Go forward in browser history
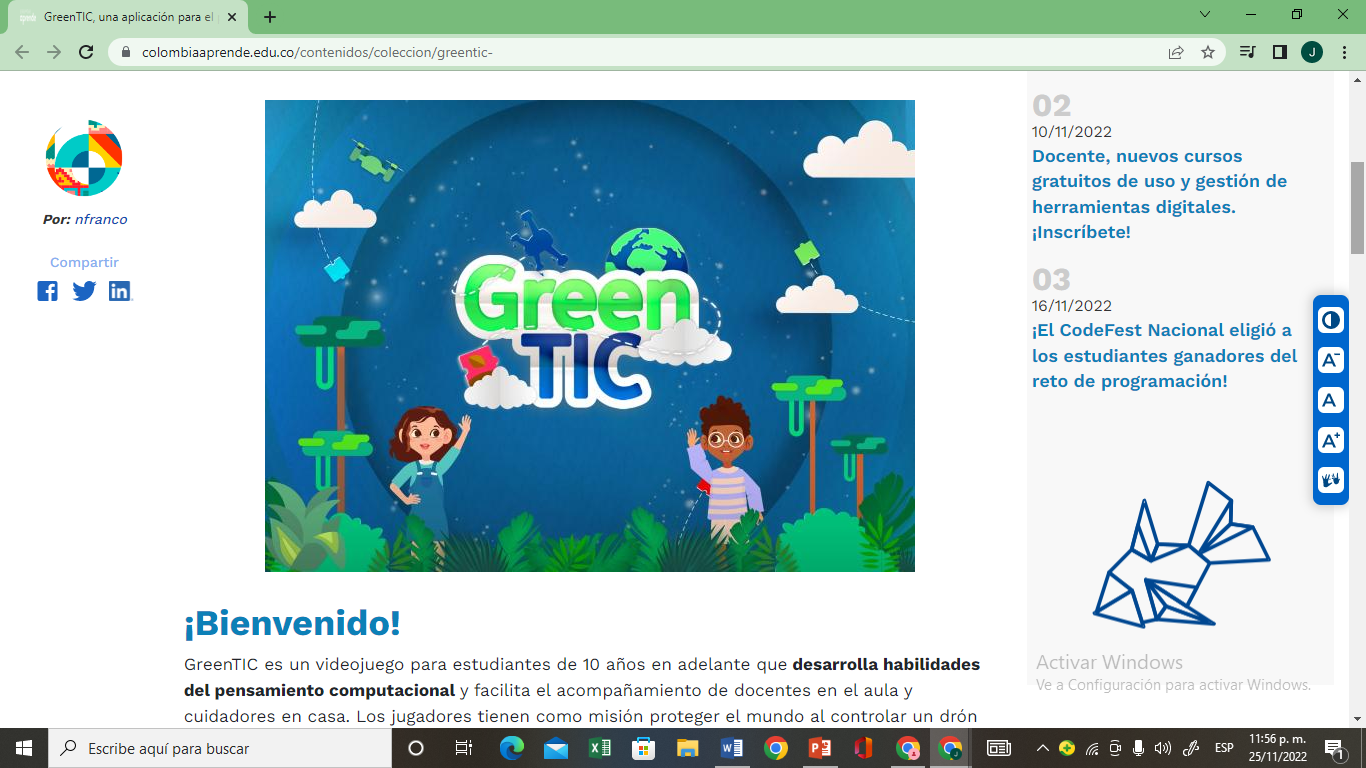Viewport: 1366px width, 768px height. tap(54, 52)
